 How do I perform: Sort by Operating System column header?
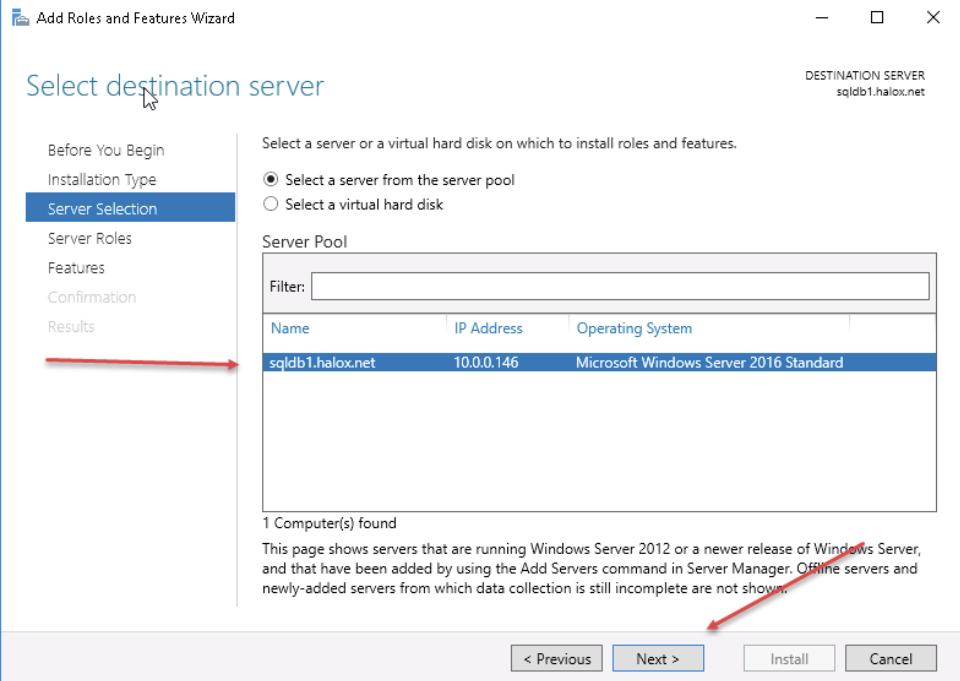coord(634,328)
